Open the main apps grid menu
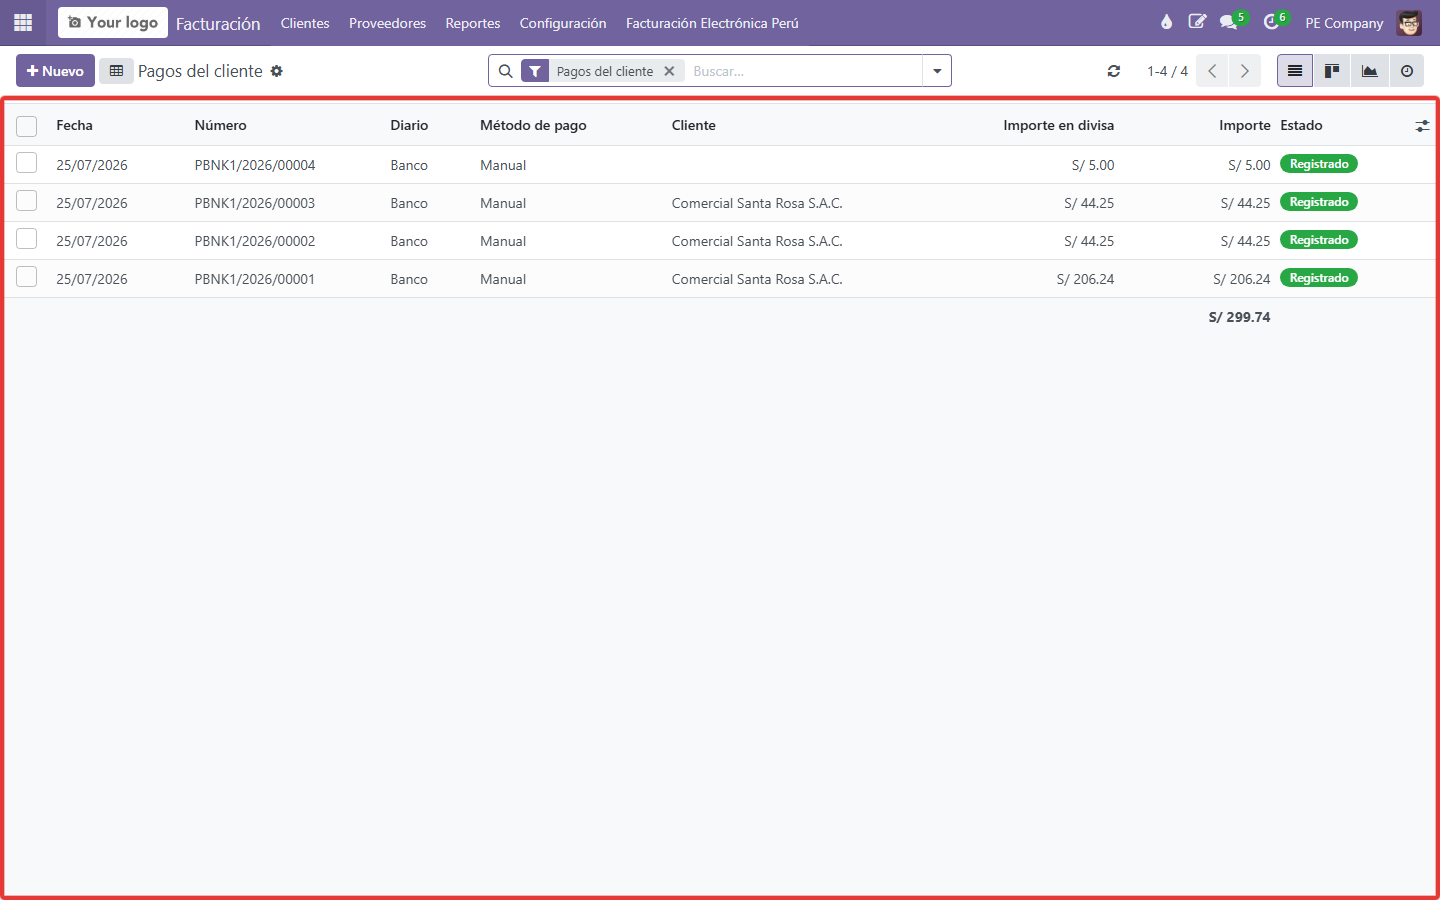Screen dimensions: 1440x900 [23, 22]
